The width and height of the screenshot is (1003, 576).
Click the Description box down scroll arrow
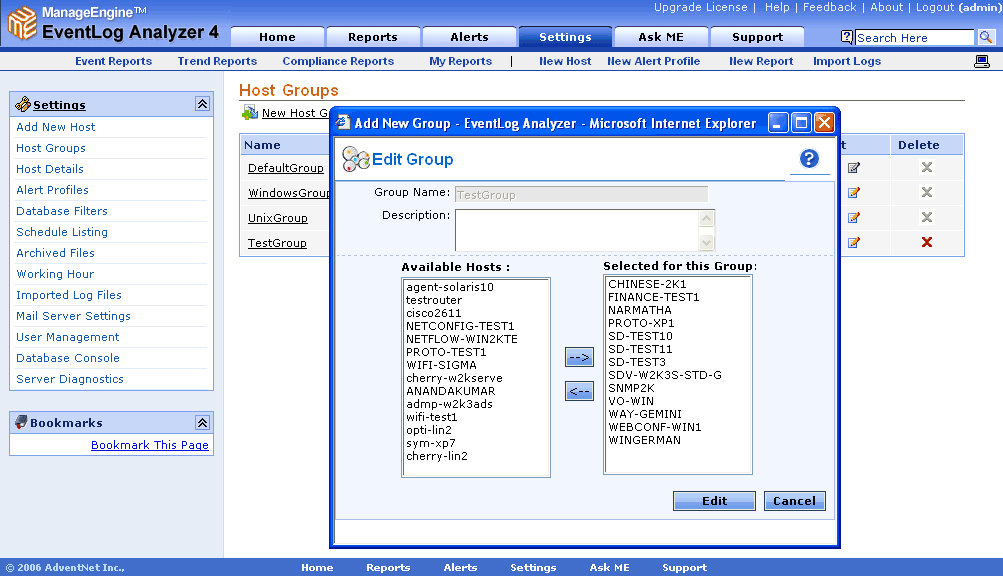(x=706, y=243)
